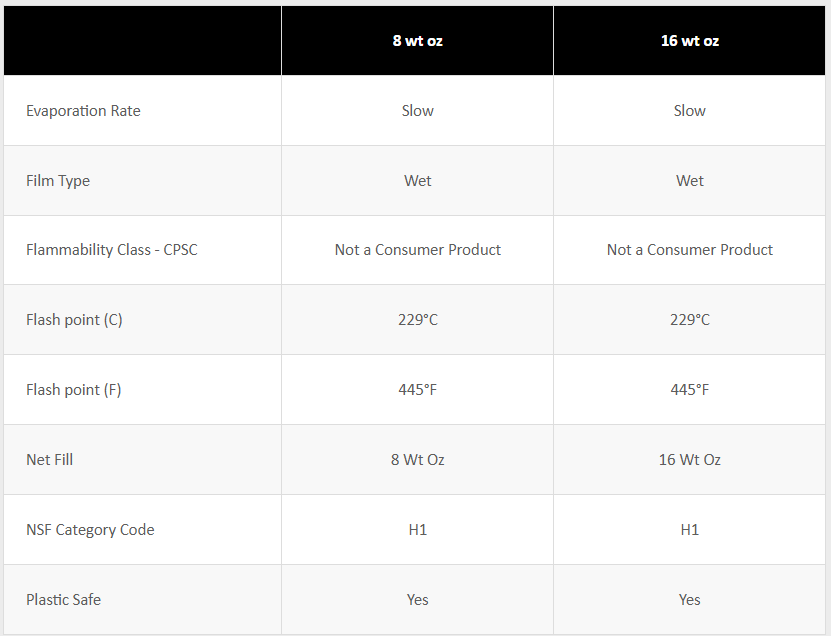831x636 pixels.
Task: Click the "Net Fill" row label
Action: (50, 460)
